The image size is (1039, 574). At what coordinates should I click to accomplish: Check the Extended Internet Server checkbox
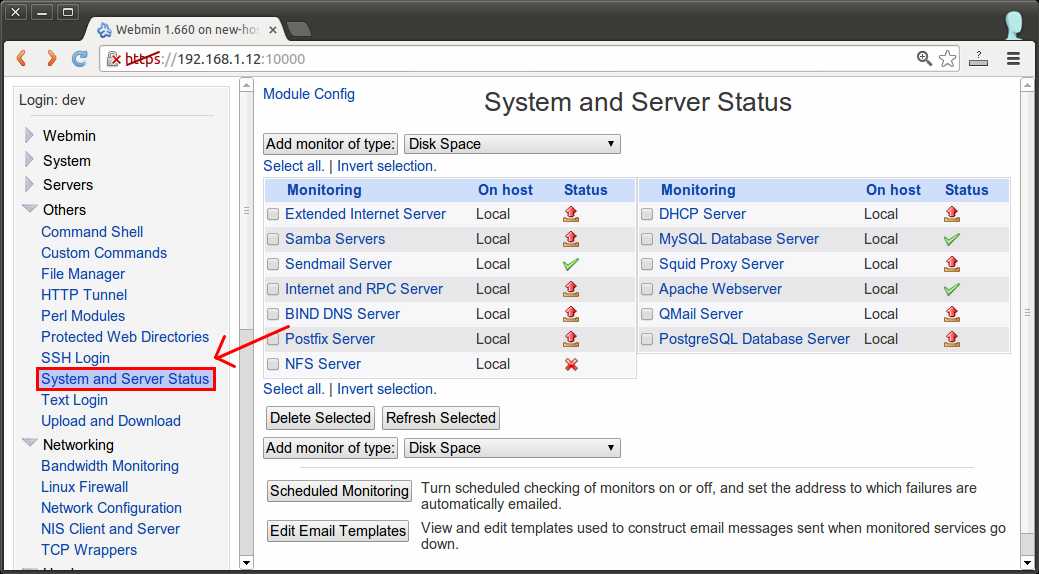273,214
